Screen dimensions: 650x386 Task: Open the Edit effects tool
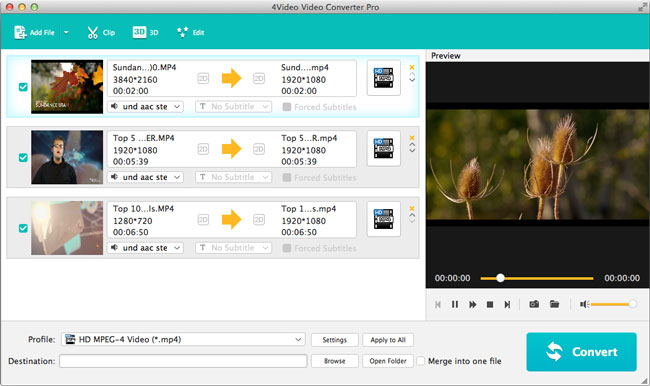click(191, 32)
